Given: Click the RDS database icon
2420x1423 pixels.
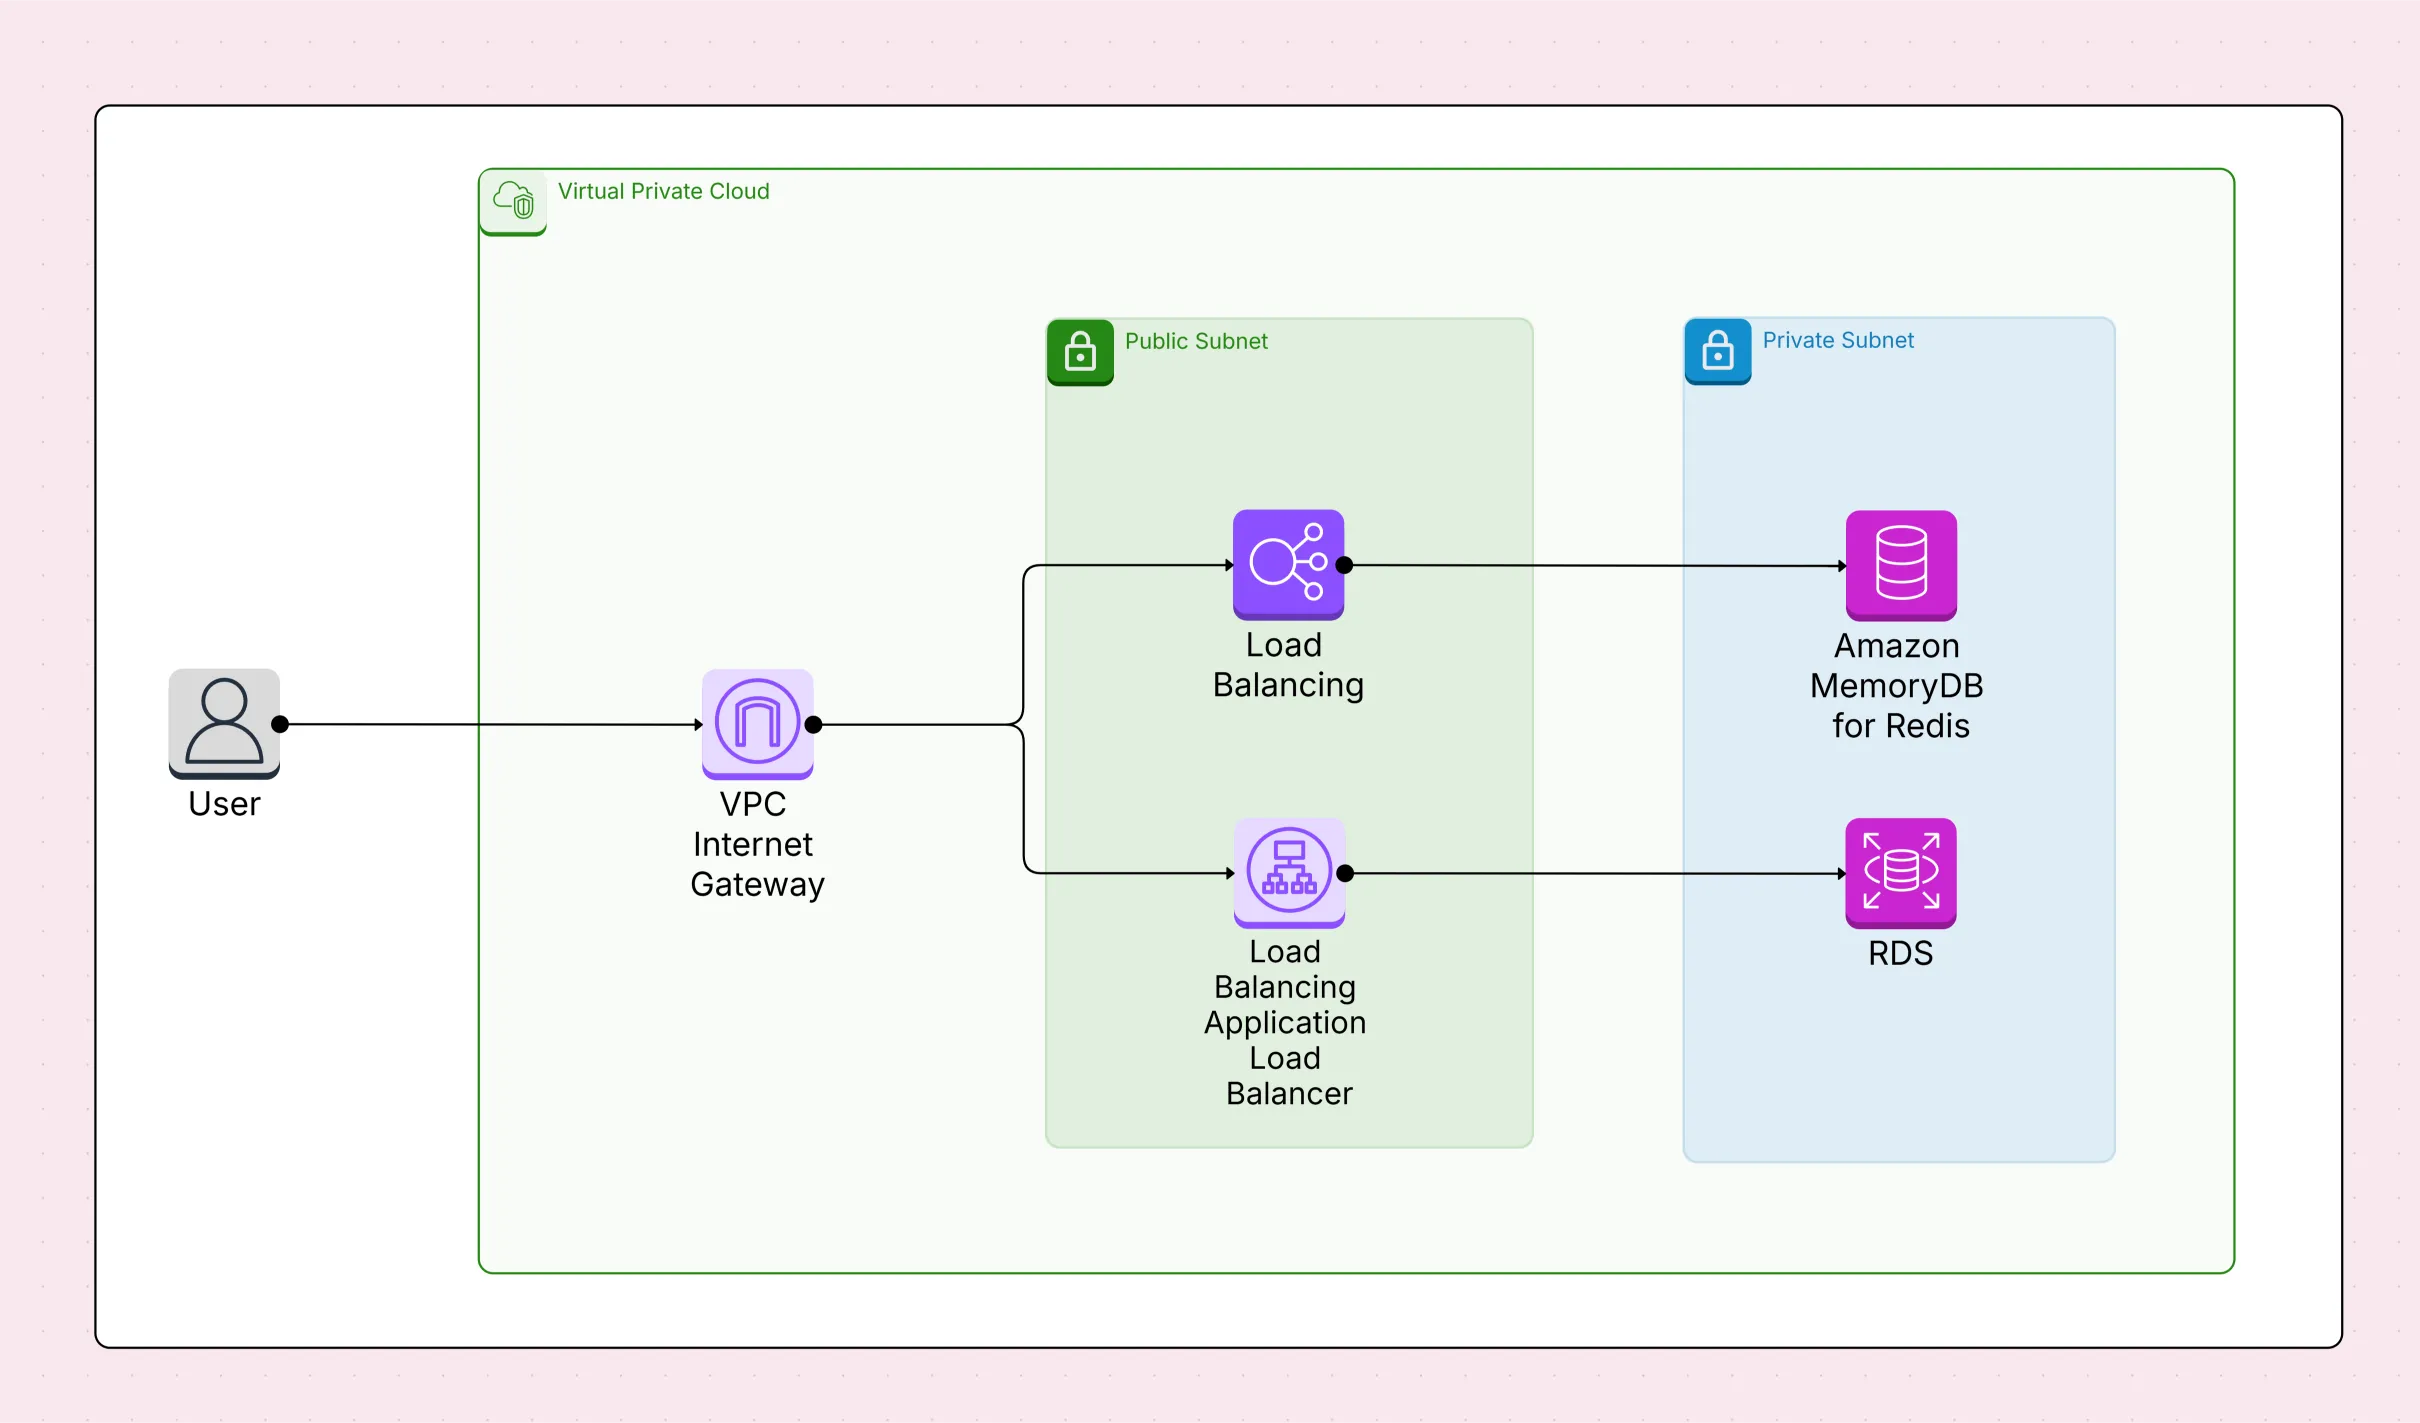Looking at the screenshot, I should [1900, 871].
